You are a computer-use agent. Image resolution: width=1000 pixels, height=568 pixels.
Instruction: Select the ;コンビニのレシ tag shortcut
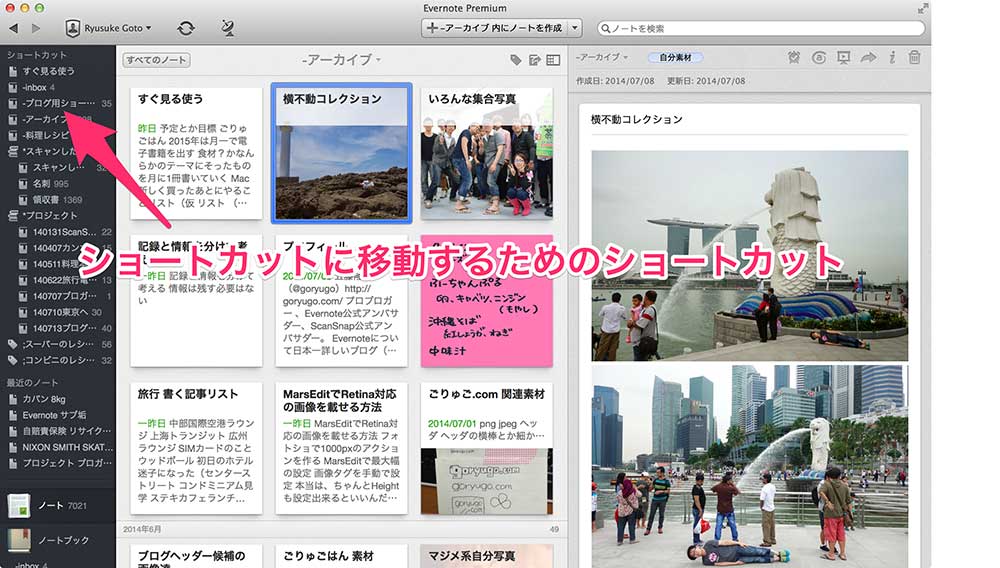tap(57, 360)
